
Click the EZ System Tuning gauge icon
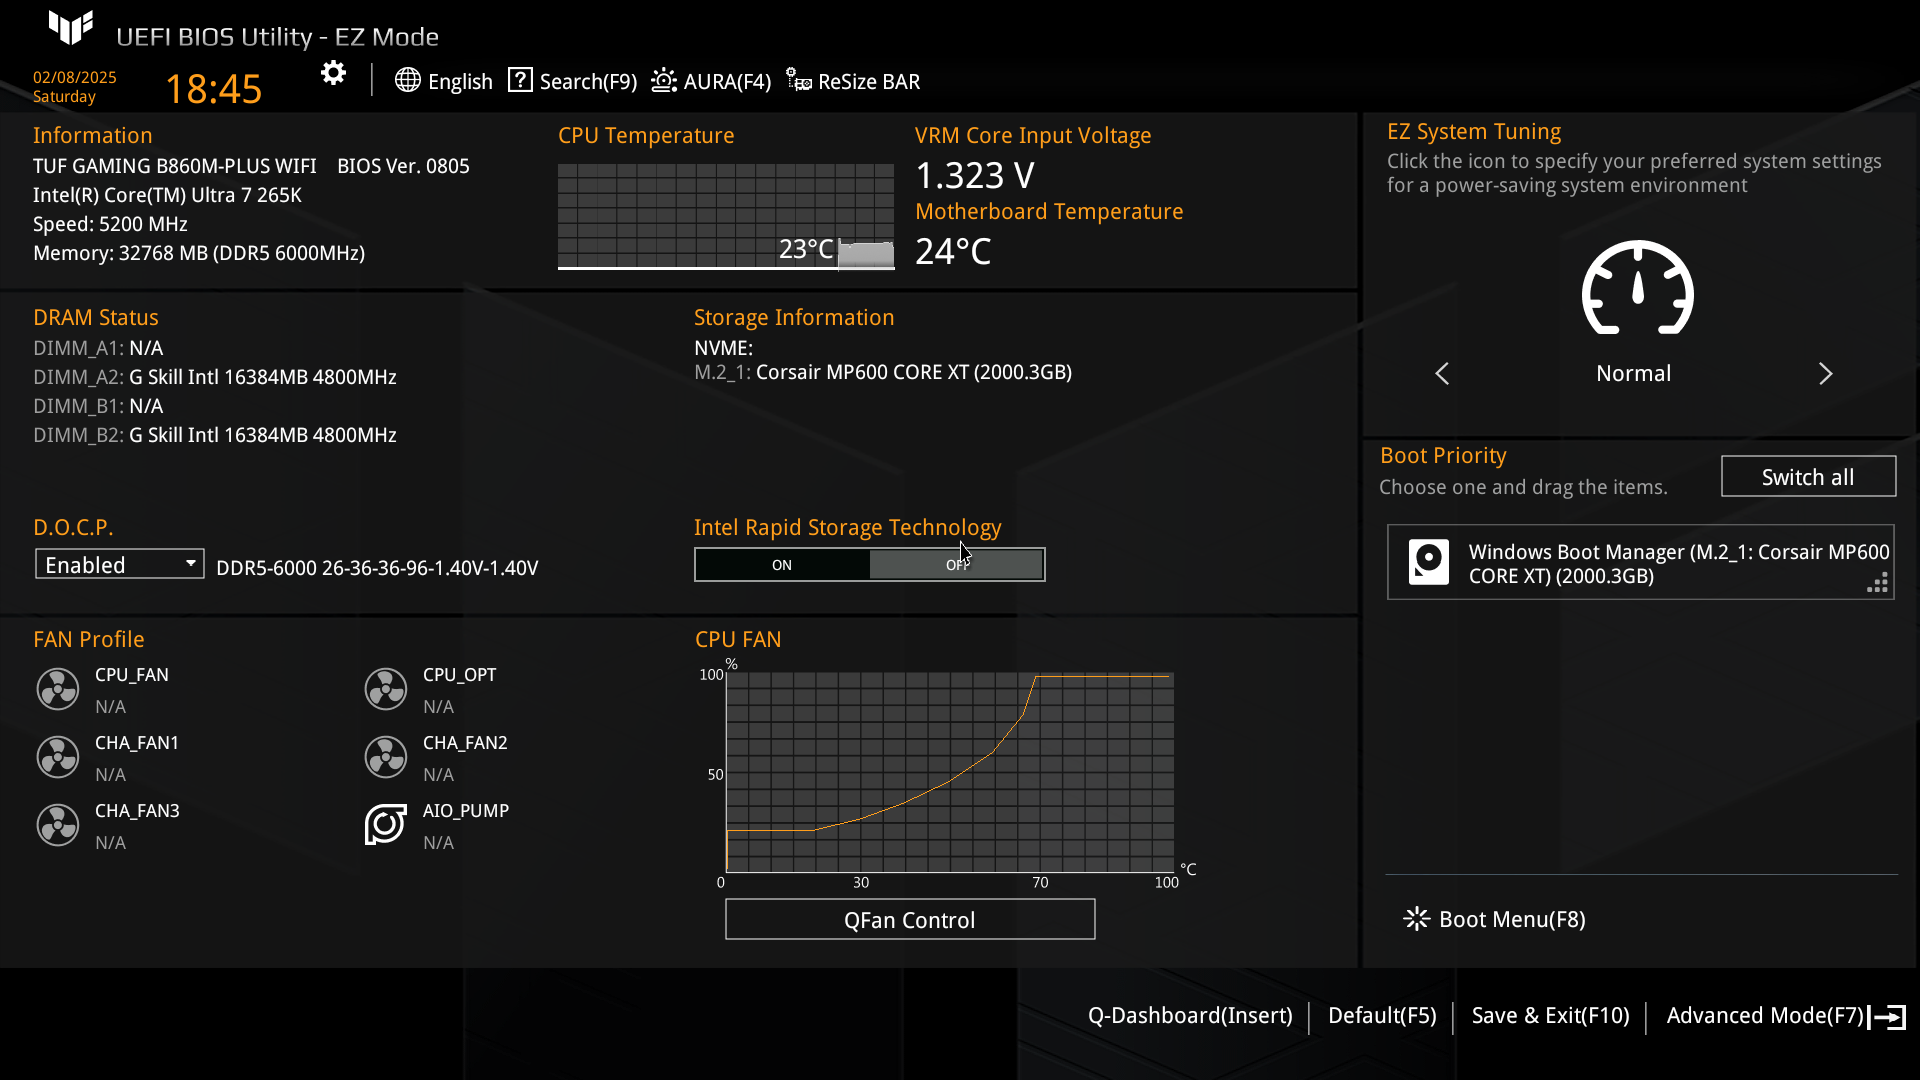coord(1637,288)
